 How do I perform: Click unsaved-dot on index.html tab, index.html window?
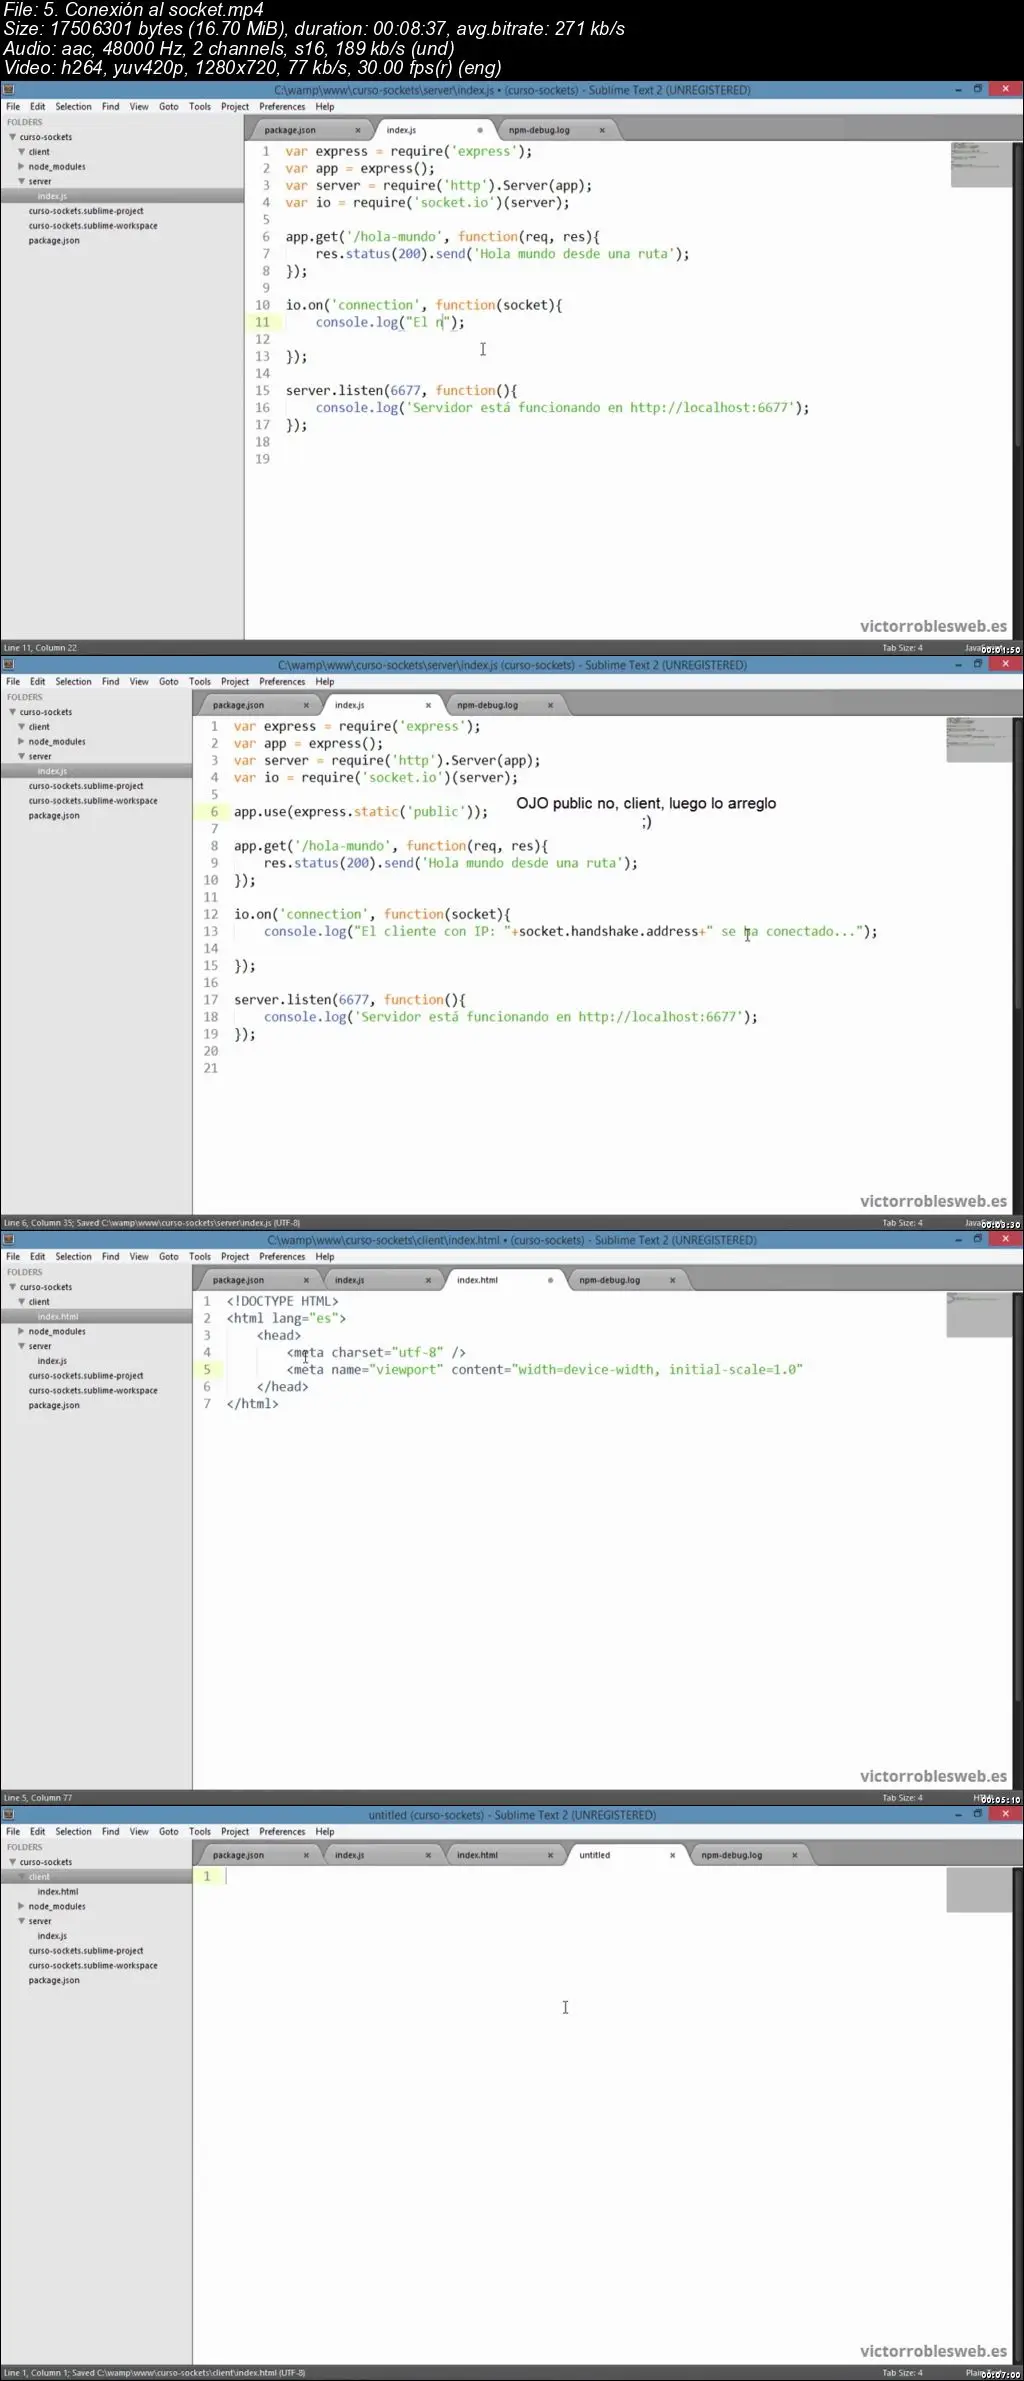click(x=550, y=1280)
